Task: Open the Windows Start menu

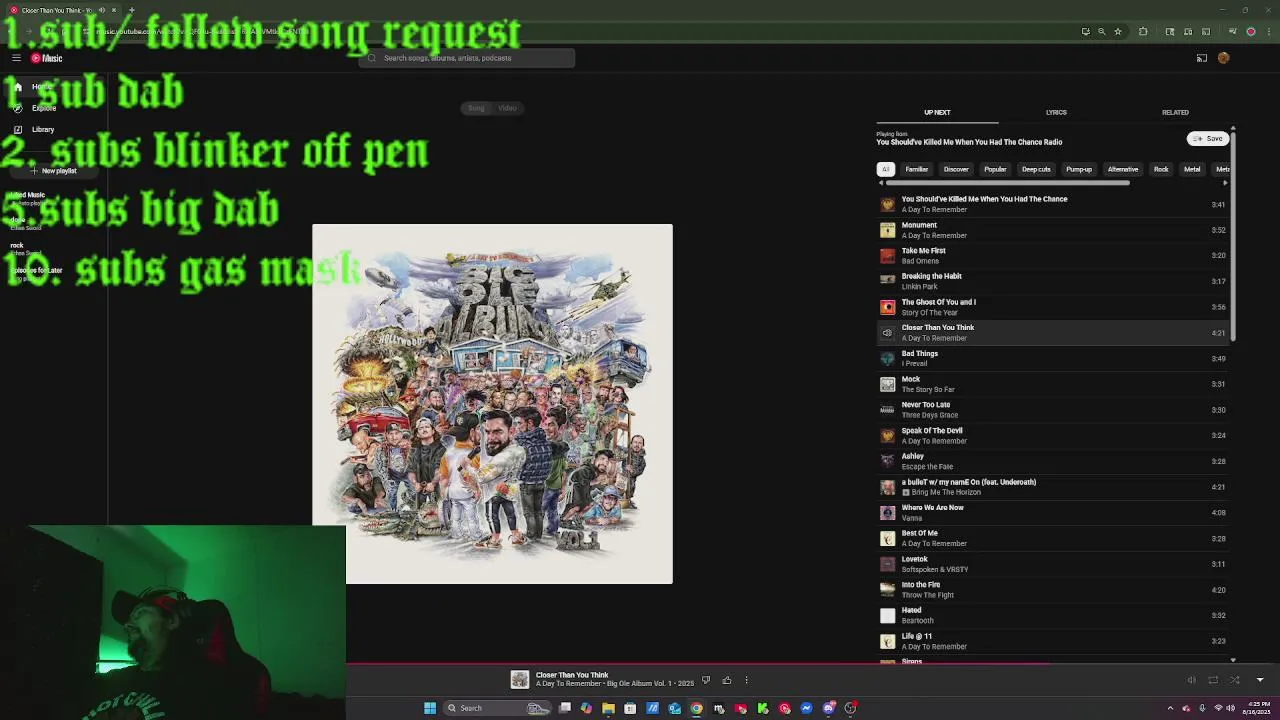Action: point(430,708)
